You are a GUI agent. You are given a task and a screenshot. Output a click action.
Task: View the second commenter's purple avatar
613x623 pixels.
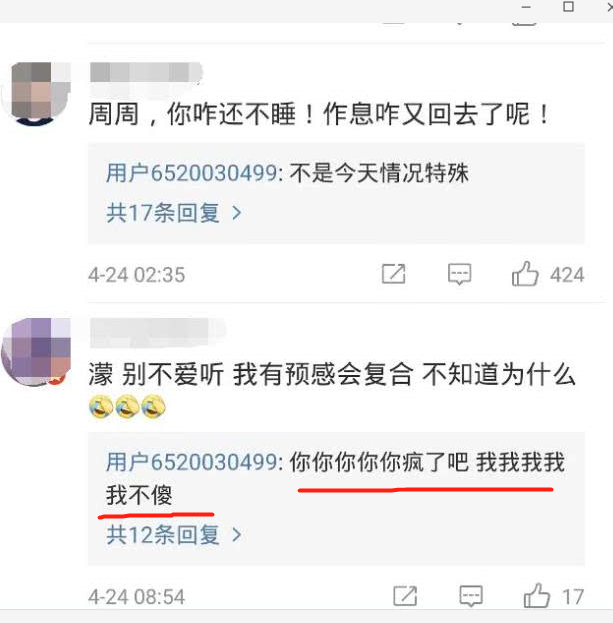(36, 352)
